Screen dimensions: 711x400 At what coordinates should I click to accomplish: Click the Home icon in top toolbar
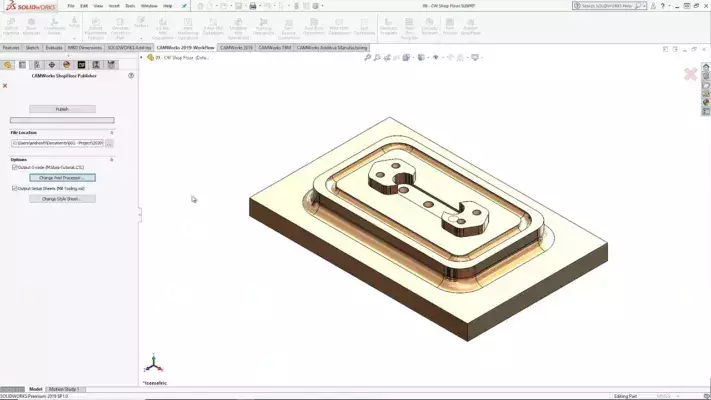tap(200, 6)
